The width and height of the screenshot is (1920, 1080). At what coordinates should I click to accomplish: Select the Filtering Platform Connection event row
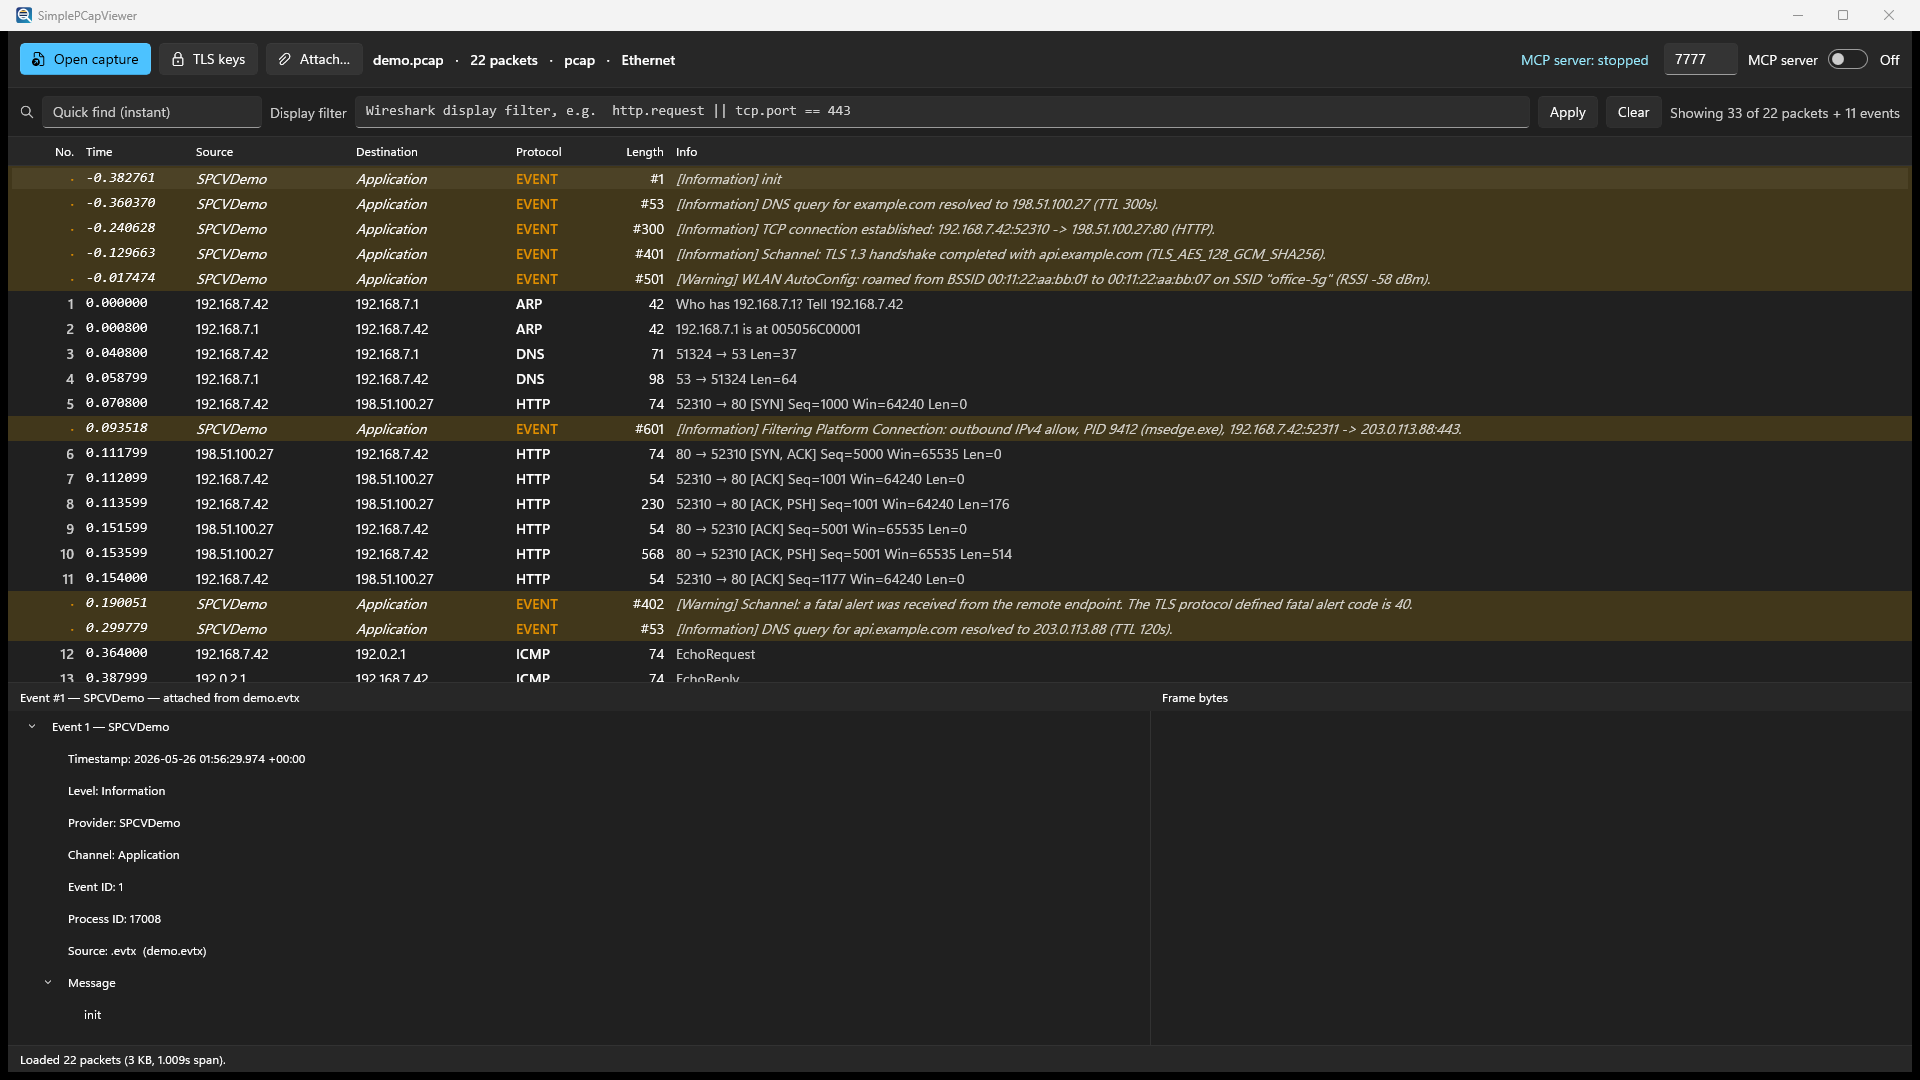click(x=960, y=429)
